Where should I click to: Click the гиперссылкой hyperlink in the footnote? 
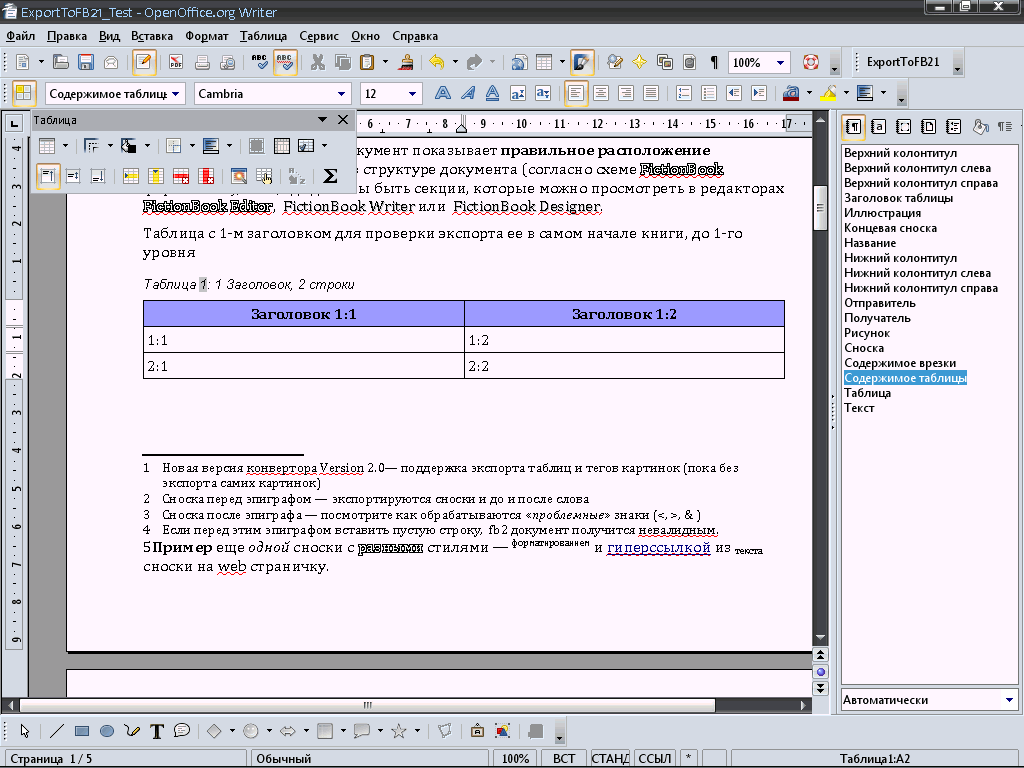click(x=658, y=548)
